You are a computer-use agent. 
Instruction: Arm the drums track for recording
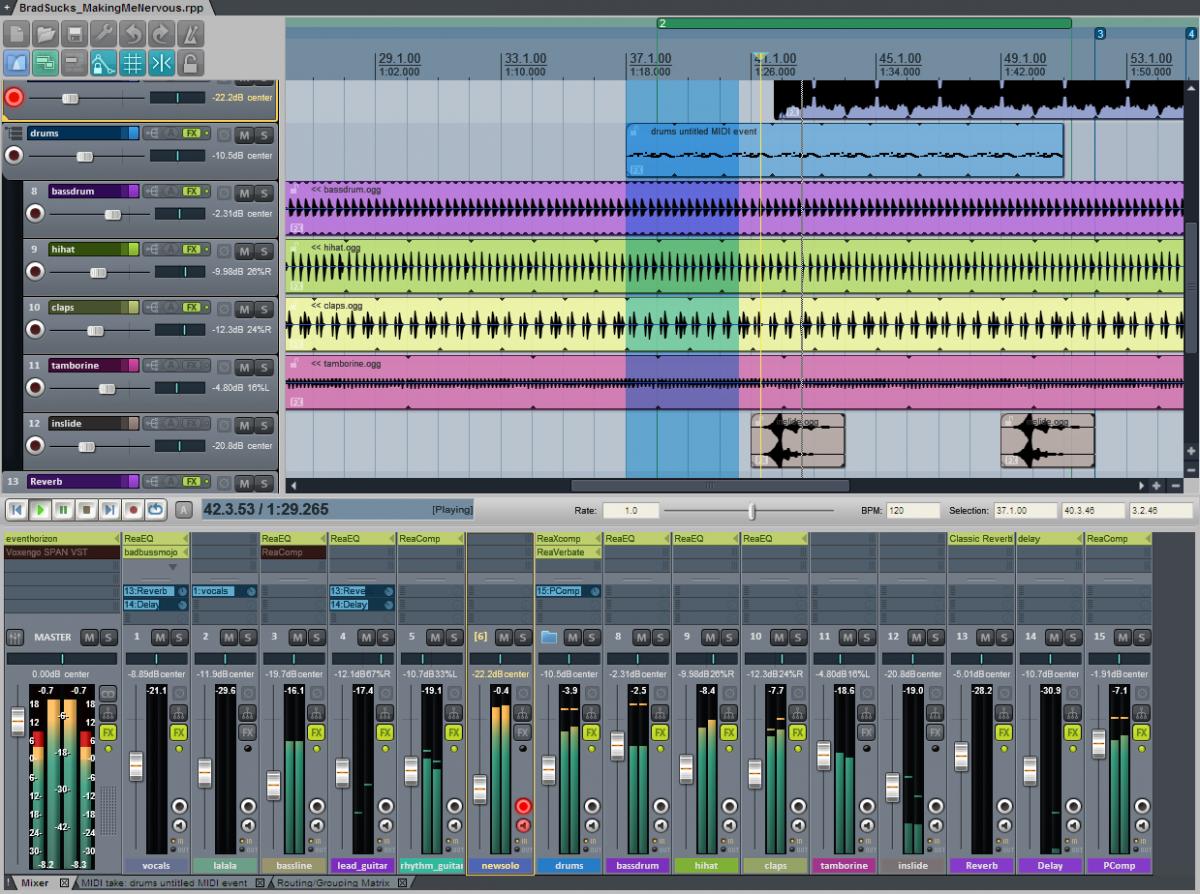coord(14,156)
